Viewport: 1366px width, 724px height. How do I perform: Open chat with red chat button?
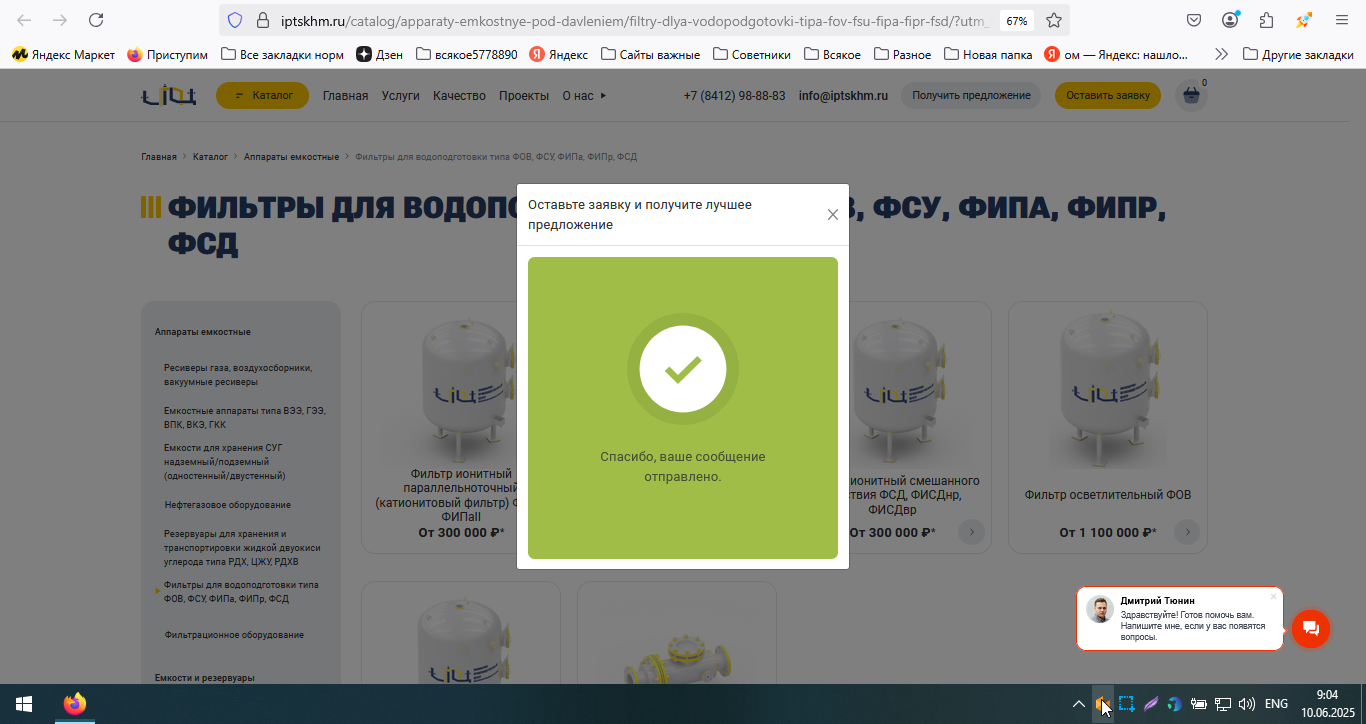(1311, 628)
